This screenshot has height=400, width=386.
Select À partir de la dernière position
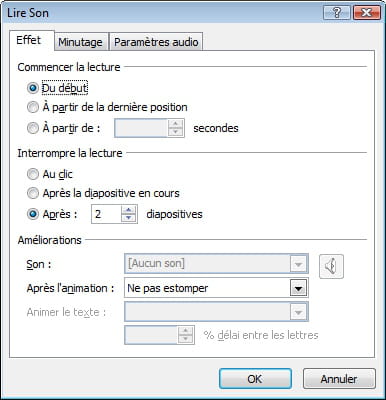click(x=33, y=107)
